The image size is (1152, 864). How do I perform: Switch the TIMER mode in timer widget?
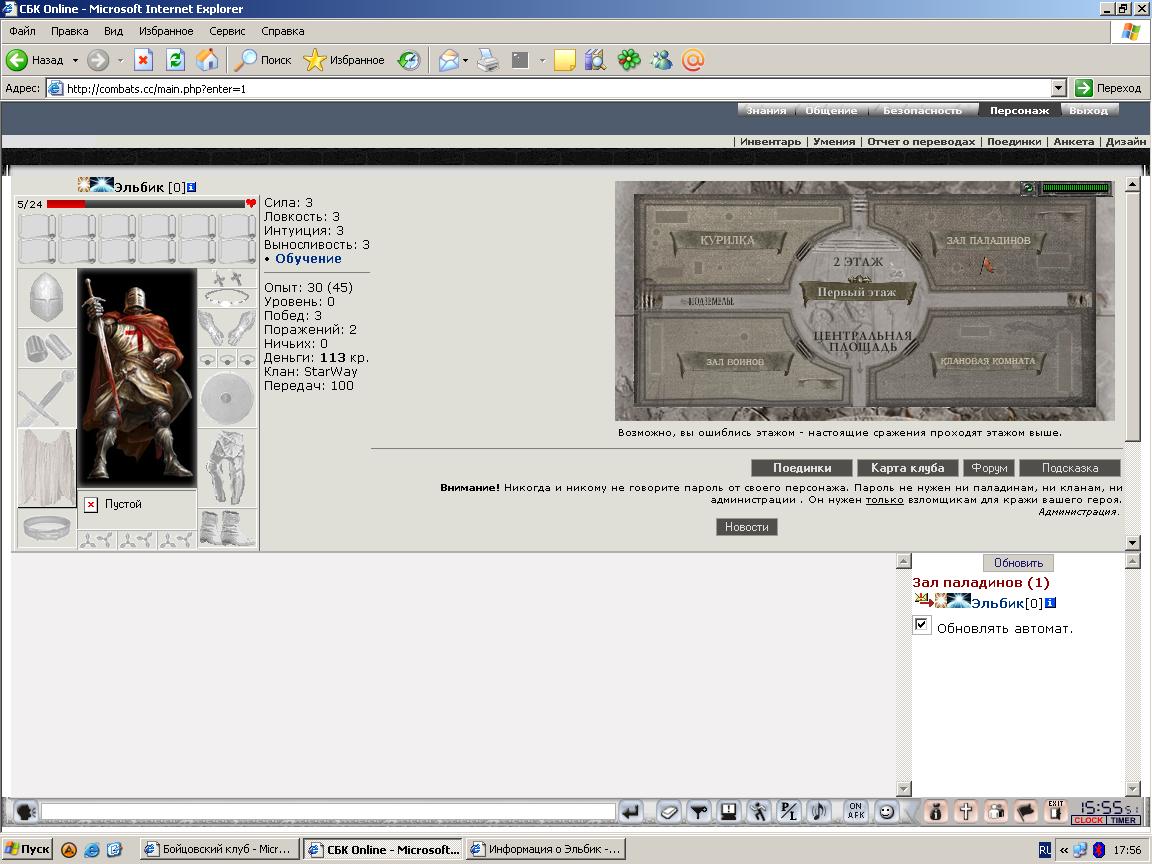pos(1123,820)
